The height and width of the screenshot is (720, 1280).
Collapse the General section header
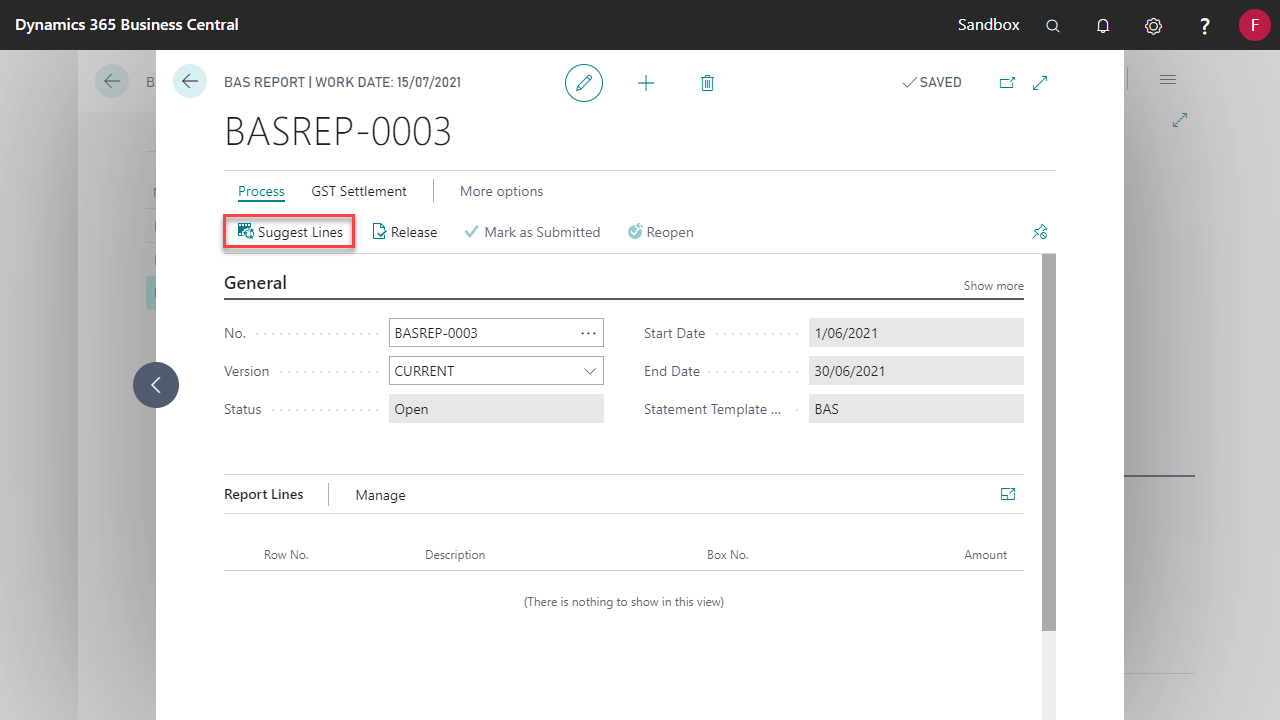[255, 283]
